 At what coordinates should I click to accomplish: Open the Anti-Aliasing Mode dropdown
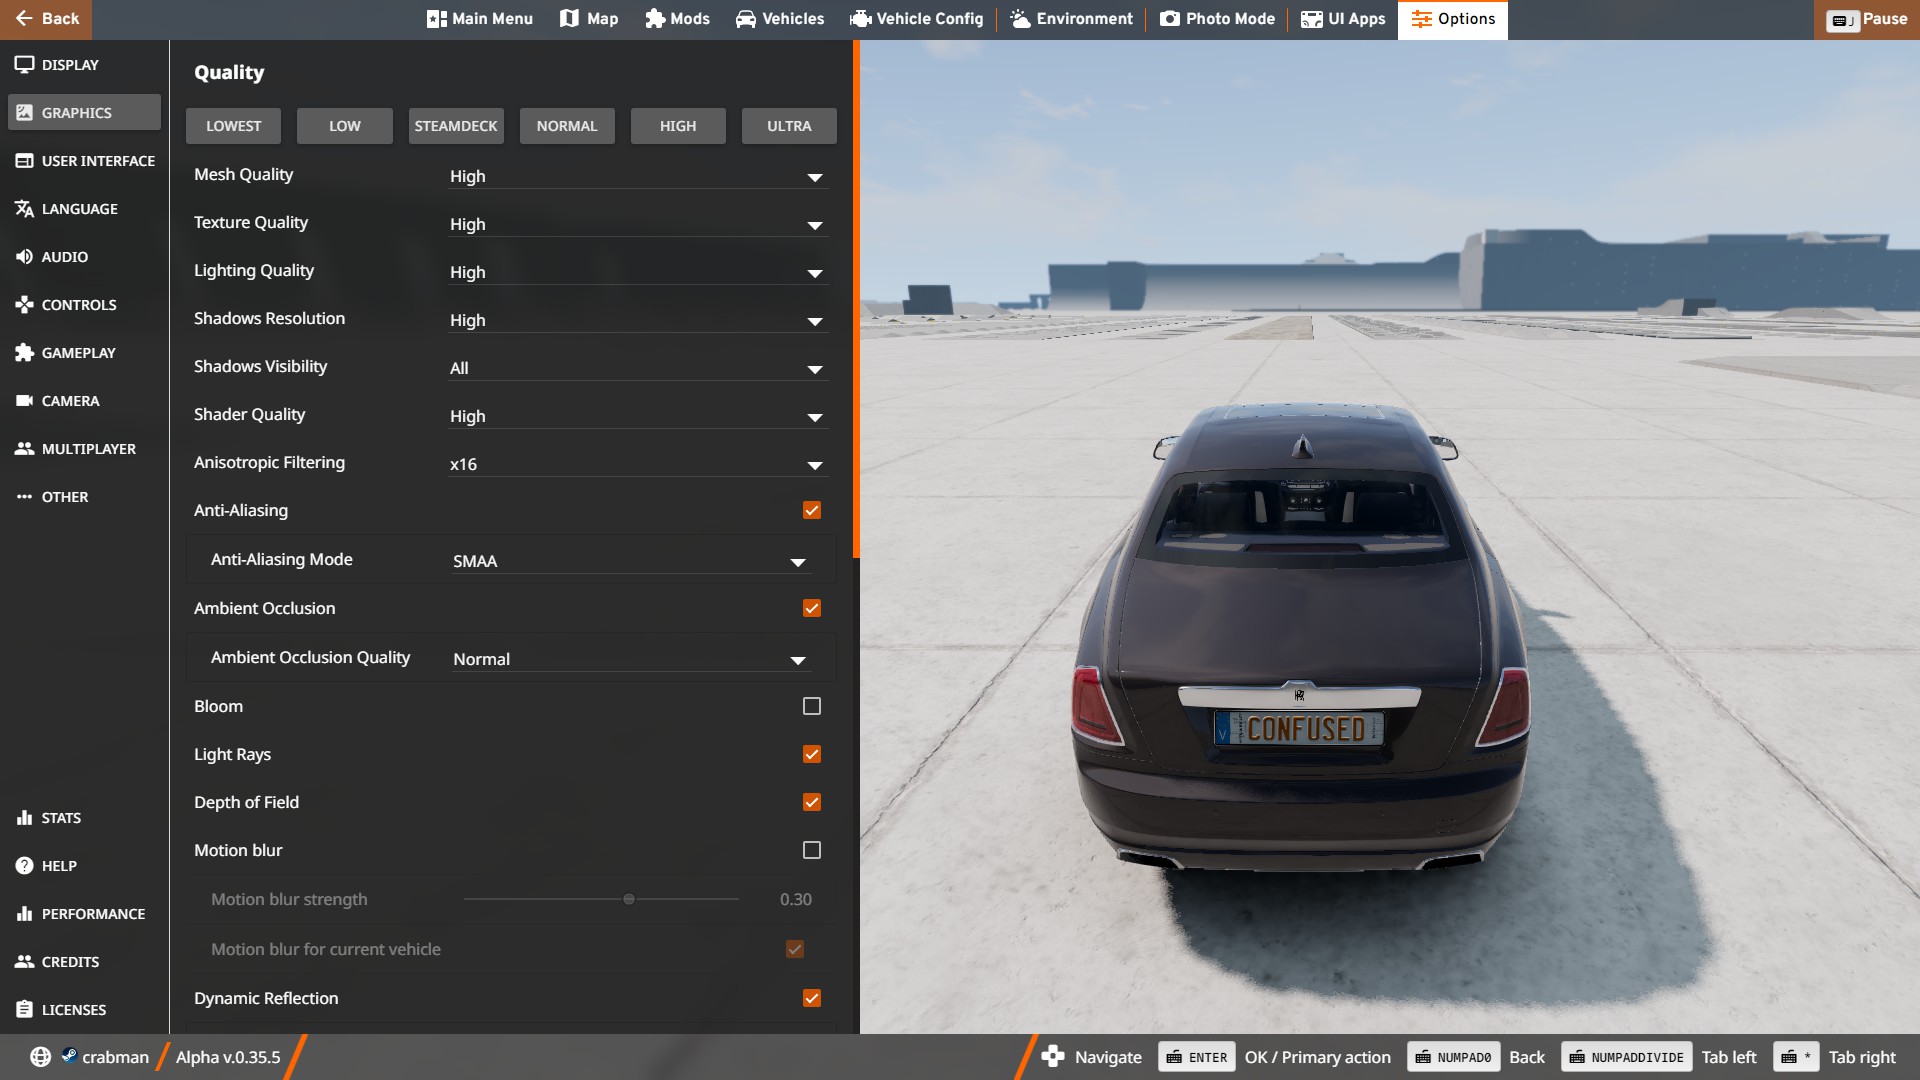(631, 561)
